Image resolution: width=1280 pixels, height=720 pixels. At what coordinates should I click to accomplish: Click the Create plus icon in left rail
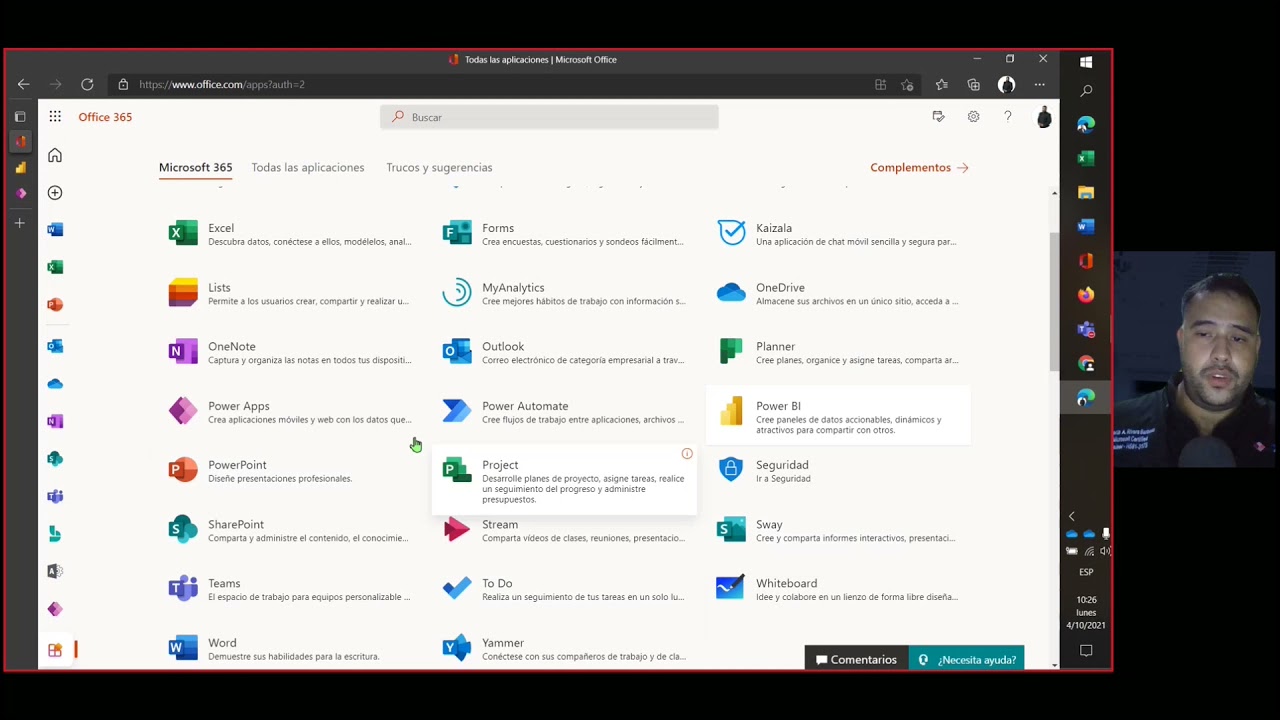click(x=55, y=192)
